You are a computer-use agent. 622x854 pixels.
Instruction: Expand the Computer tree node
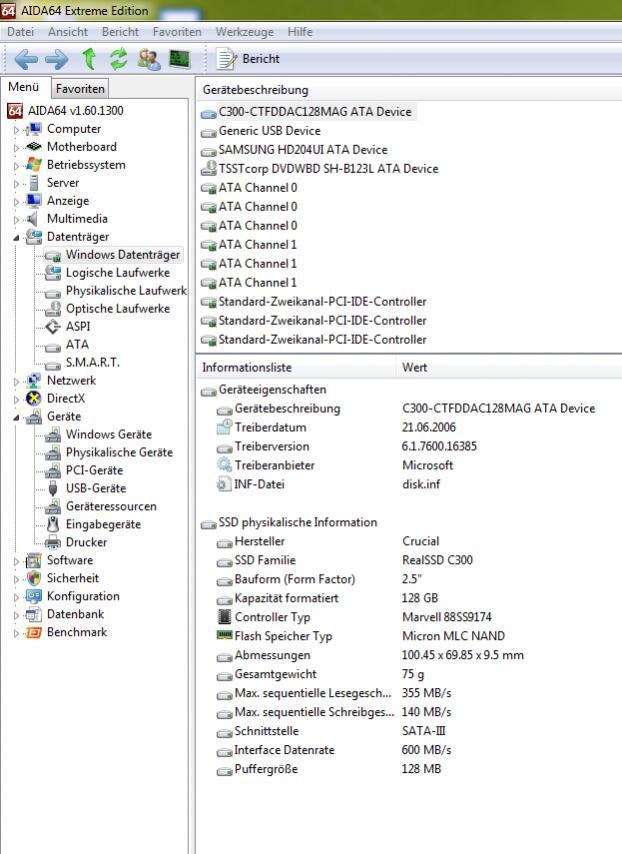coord(16,130)
